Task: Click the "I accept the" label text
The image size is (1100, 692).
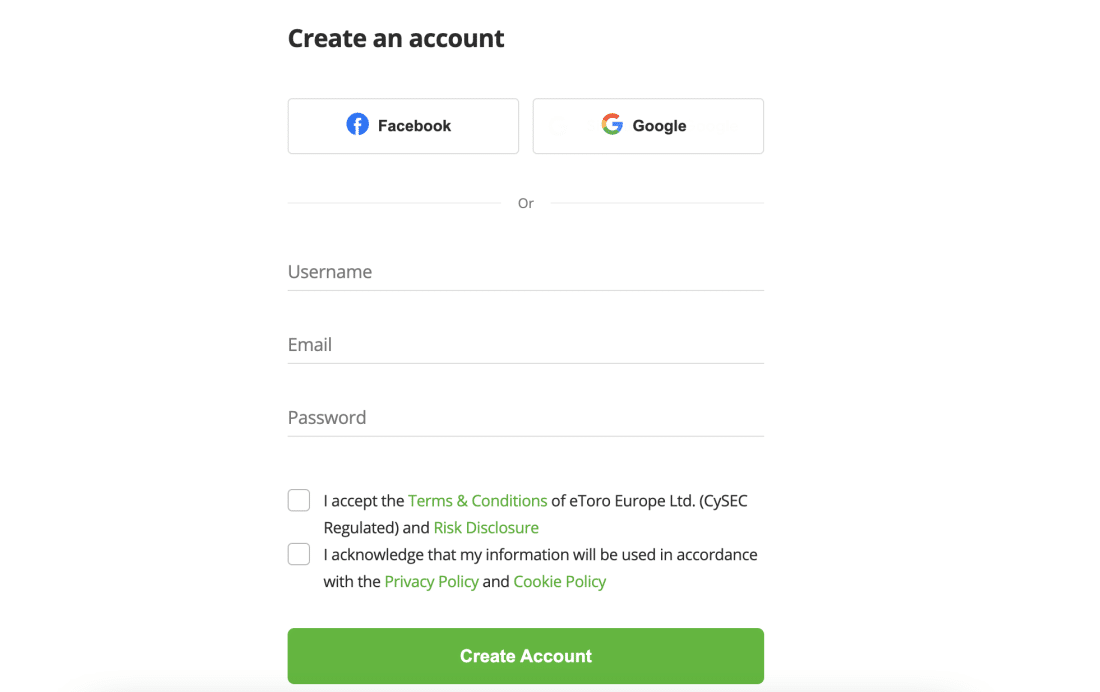Action: pyautogui.click(x=364, y=500)
